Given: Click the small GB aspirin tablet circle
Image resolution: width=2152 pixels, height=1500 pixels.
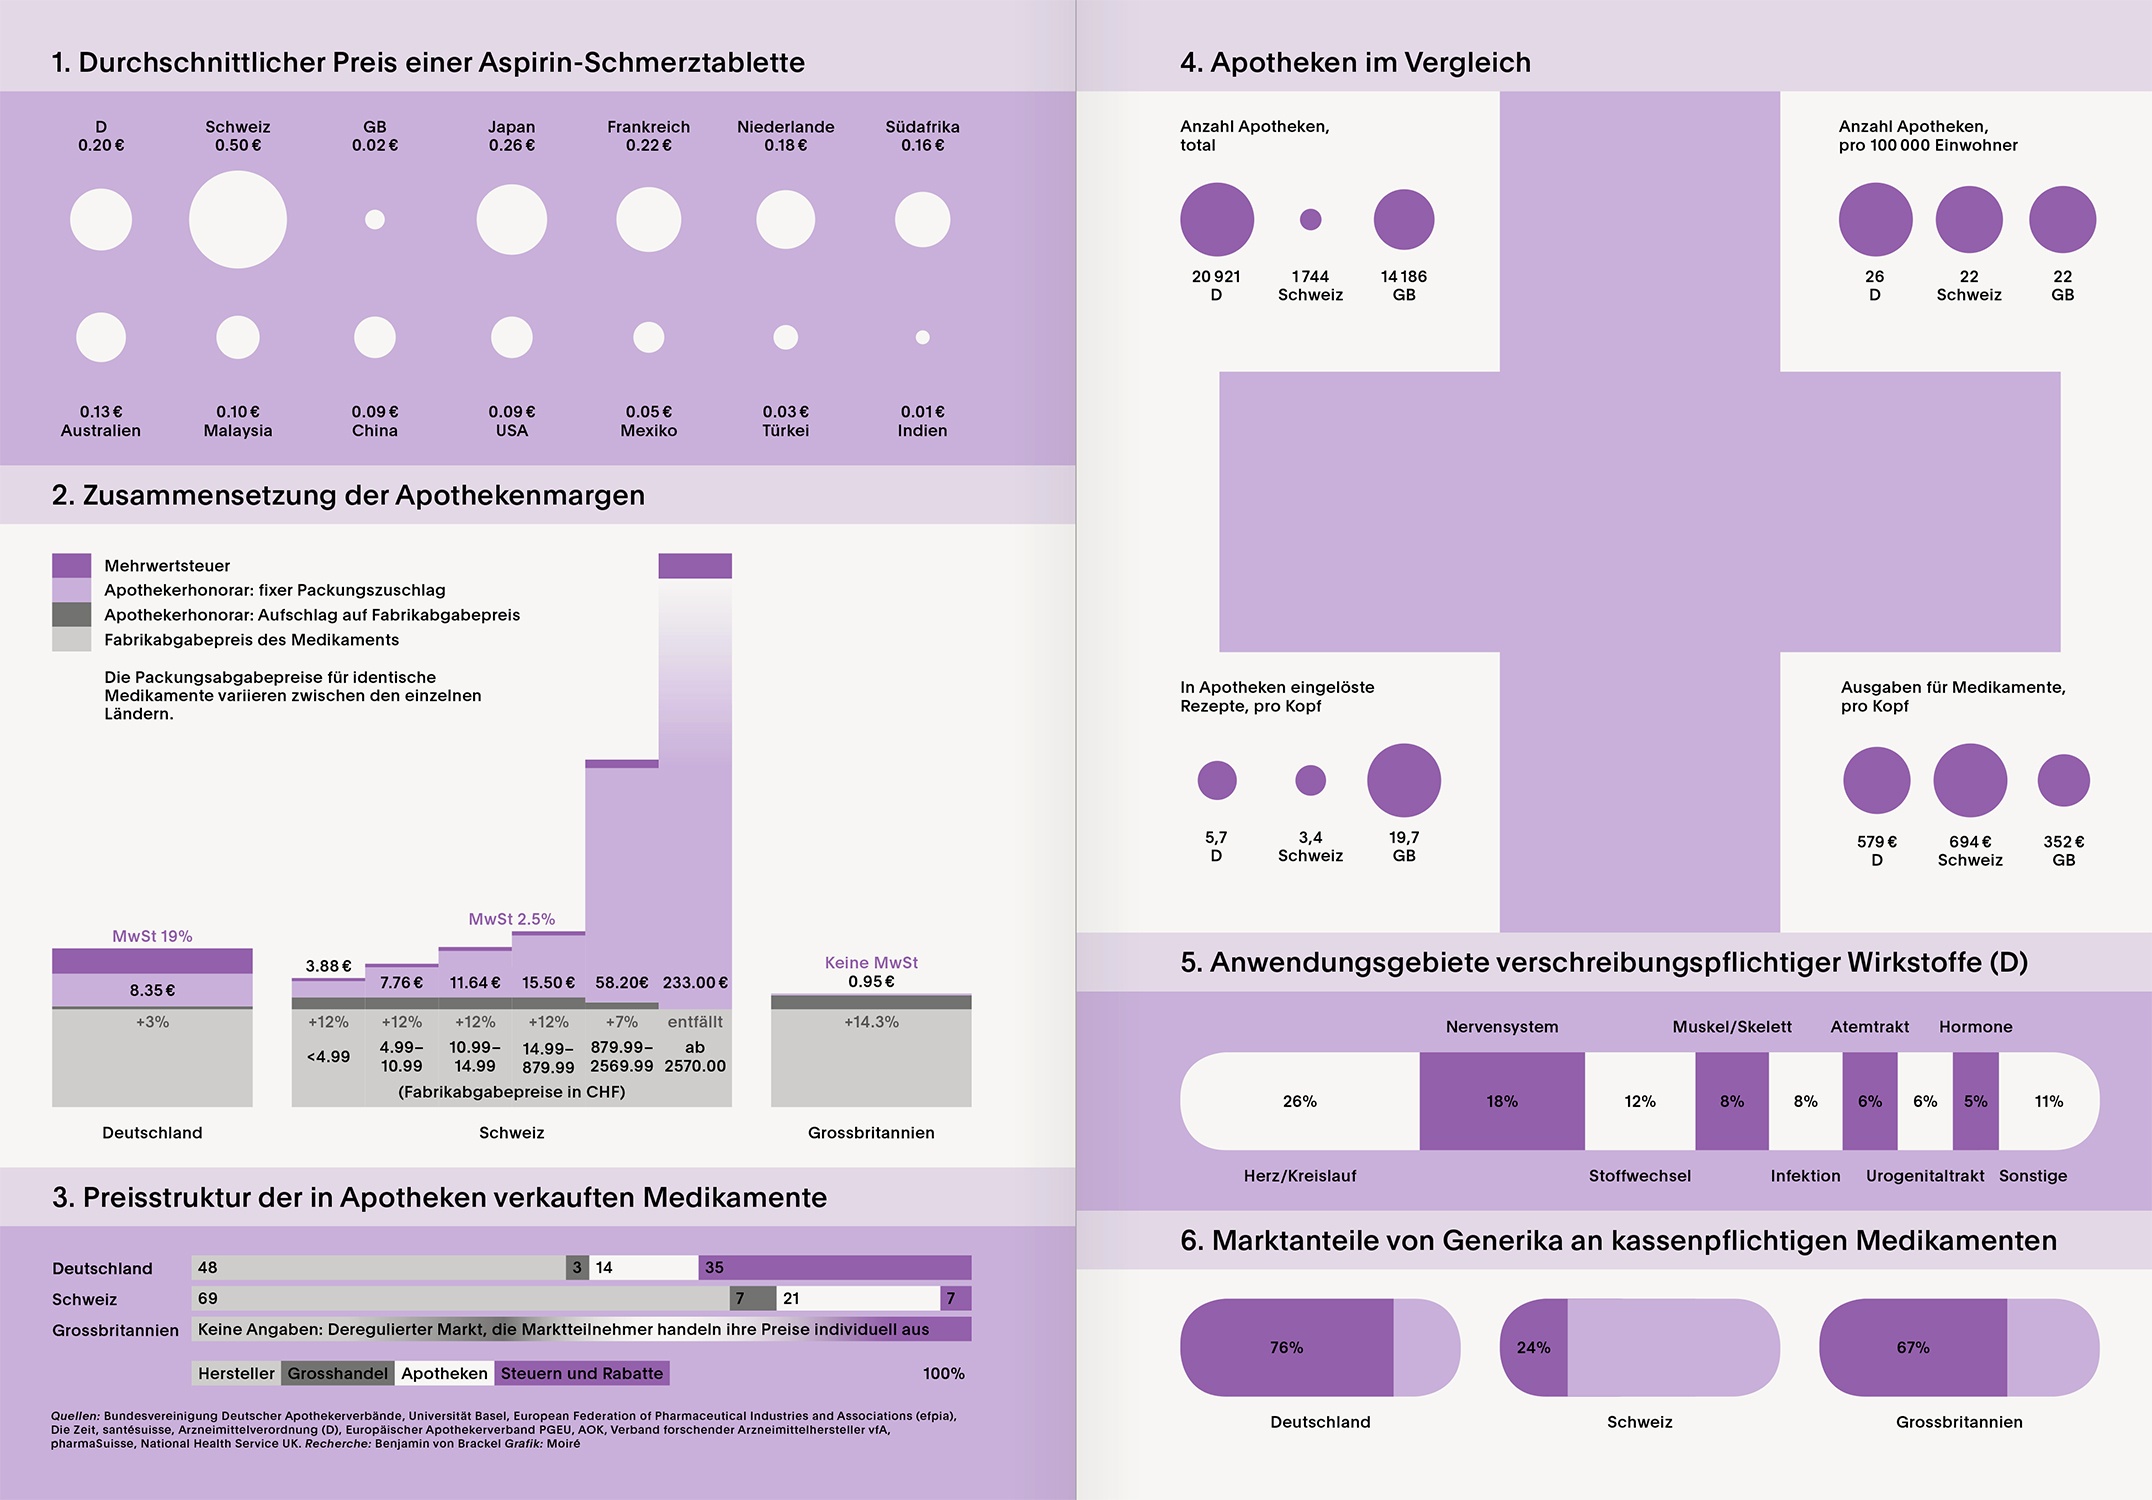Looking at the screenshot, I should [x=375, y=219].
